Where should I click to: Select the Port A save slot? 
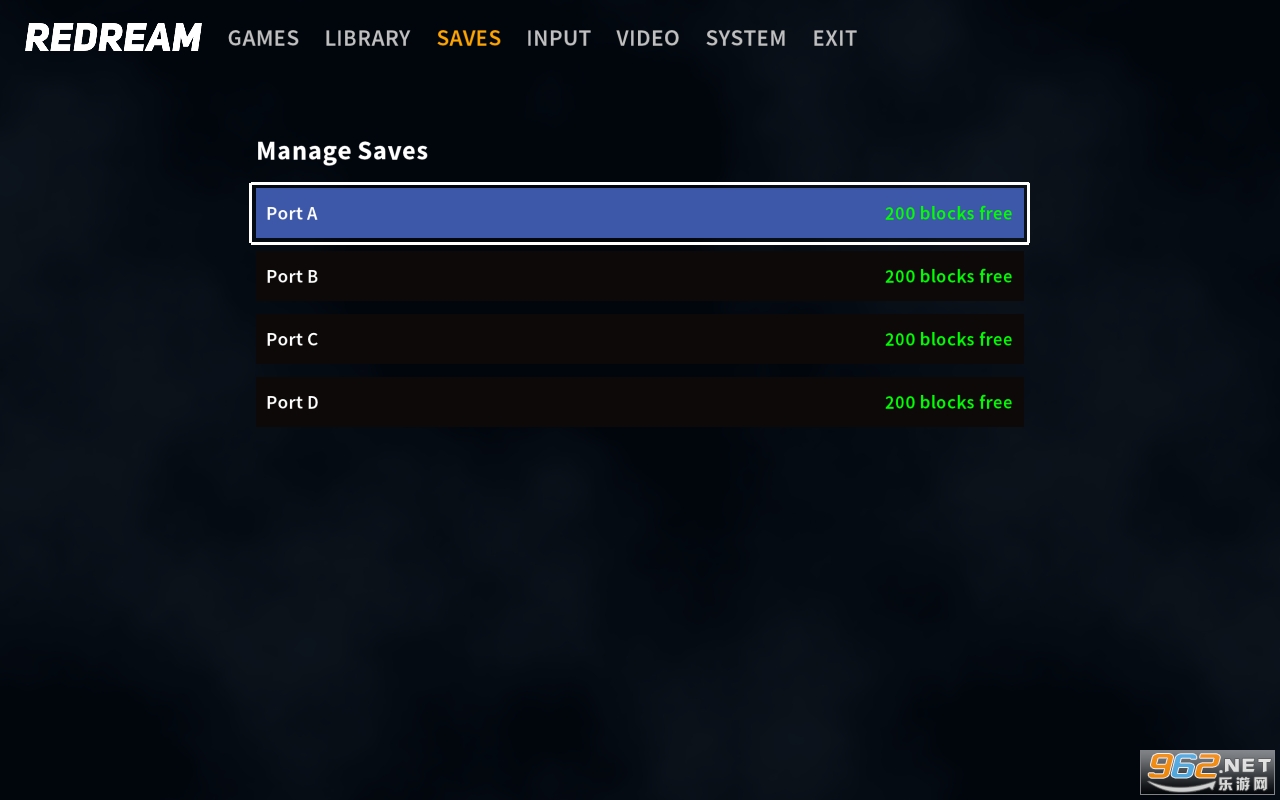point(639,213)
